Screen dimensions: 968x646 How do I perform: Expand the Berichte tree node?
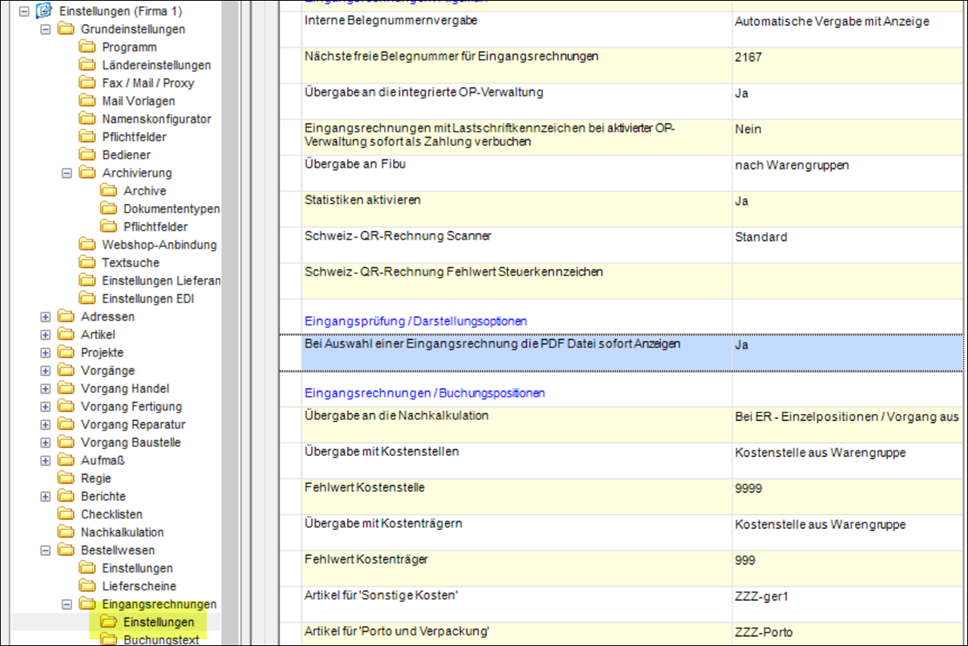(x=45, y=497)
